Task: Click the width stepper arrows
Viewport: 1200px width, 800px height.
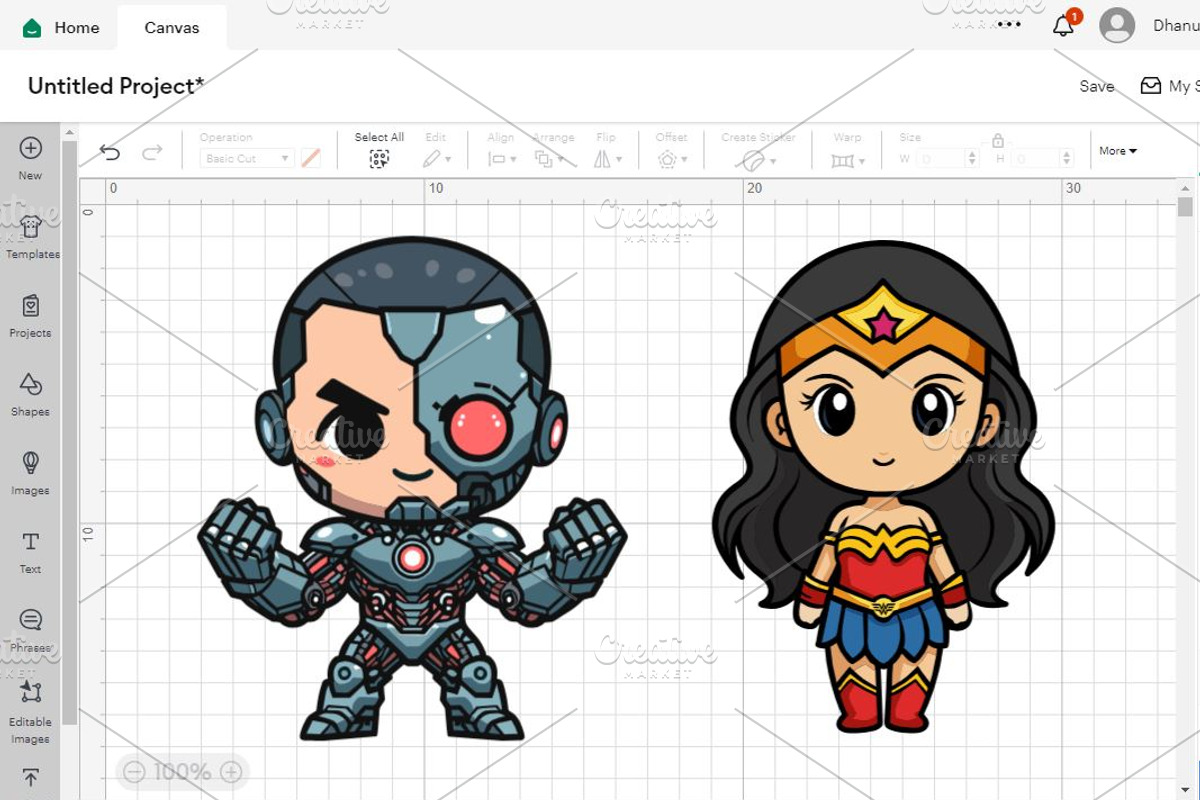Action: (971, 158)
